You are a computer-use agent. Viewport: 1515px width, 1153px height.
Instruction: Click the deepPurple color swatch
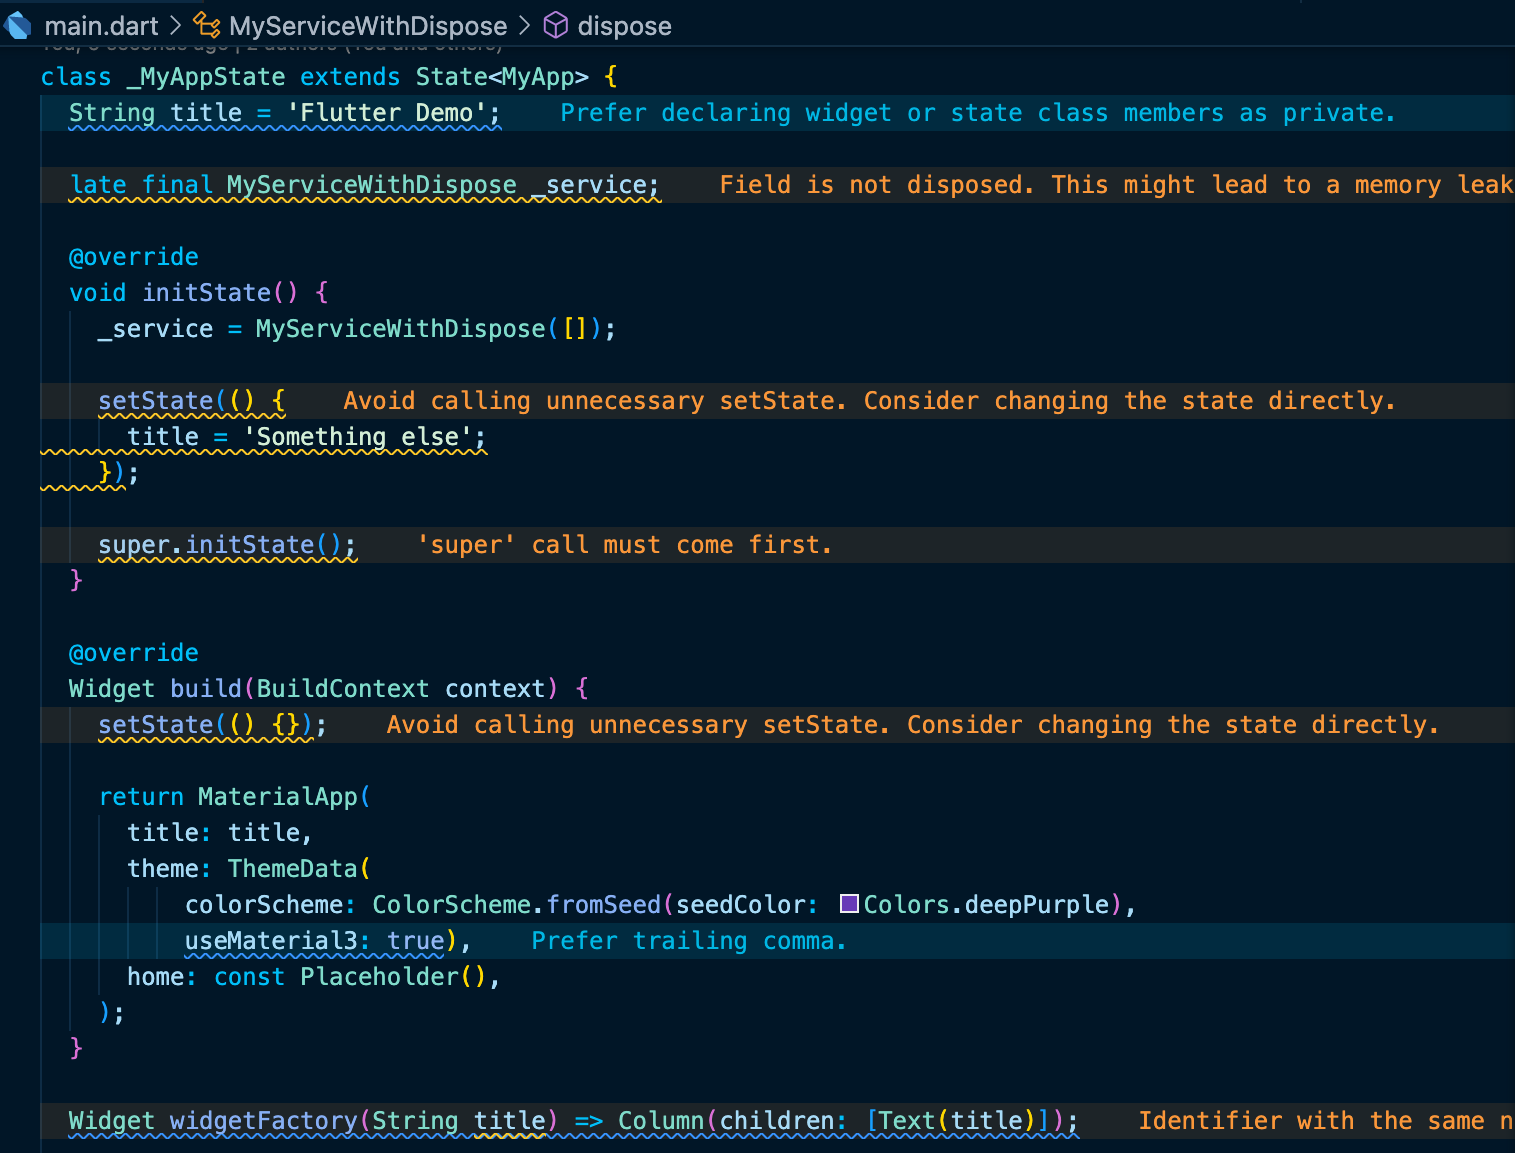coord(849,904)
